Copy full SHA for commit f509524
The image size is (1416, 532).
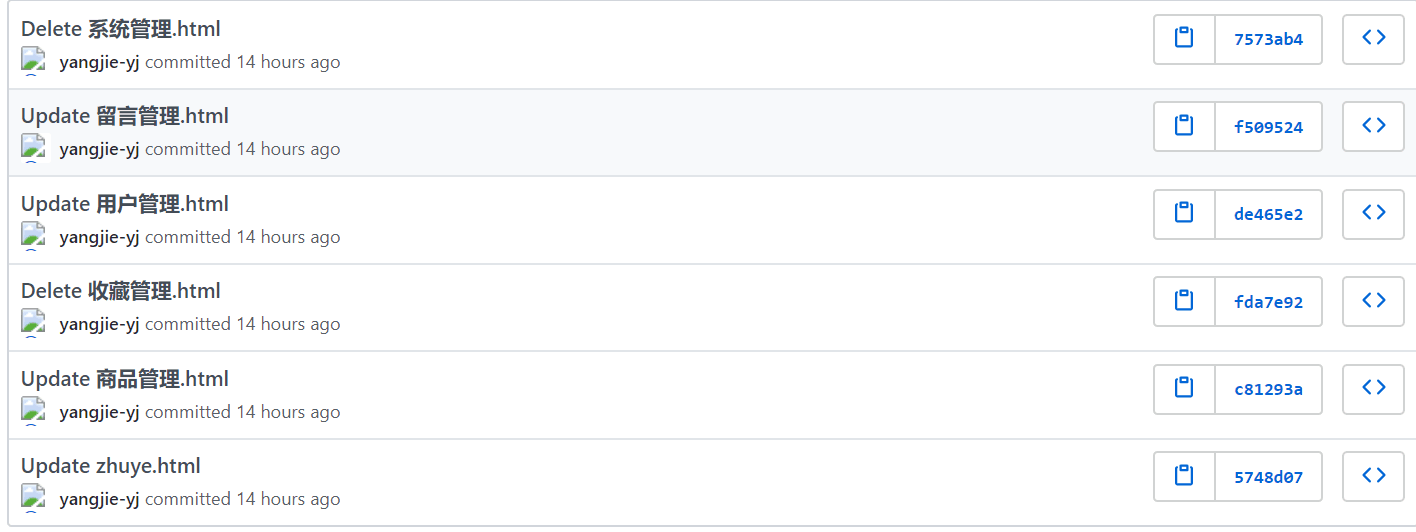1184,126
